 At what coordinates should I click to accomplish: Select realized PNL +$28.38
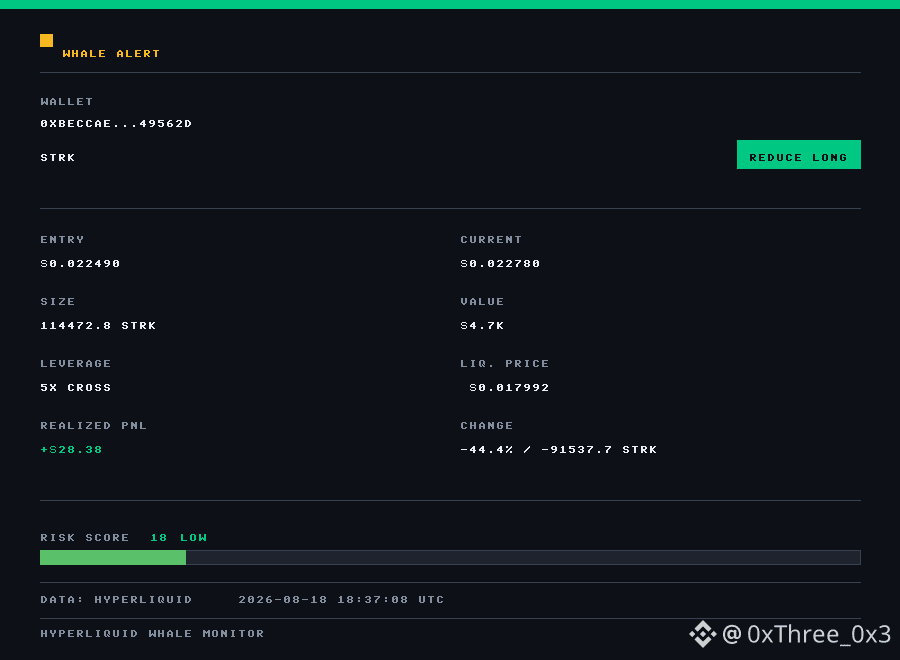point(71,449)
